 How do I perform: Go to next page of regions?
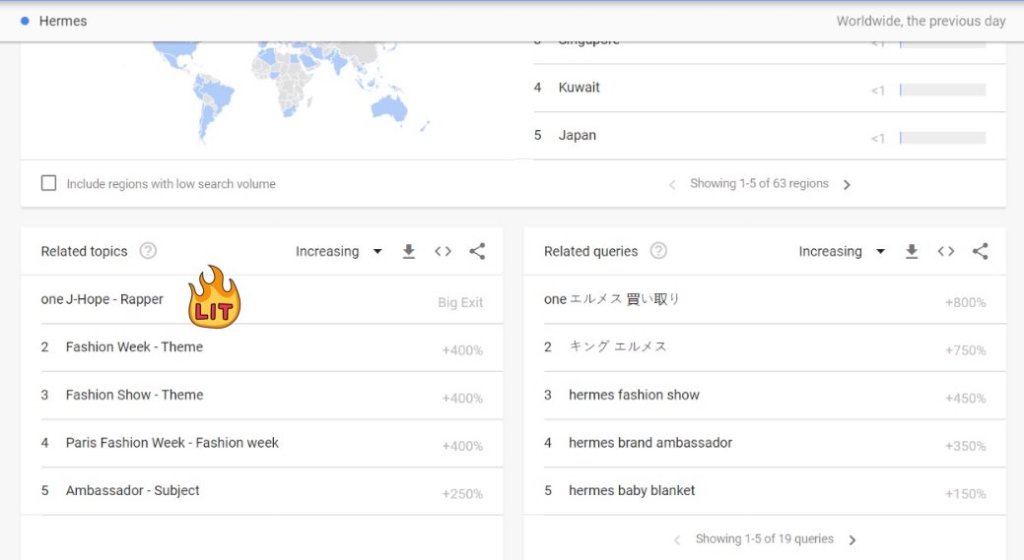847,185
